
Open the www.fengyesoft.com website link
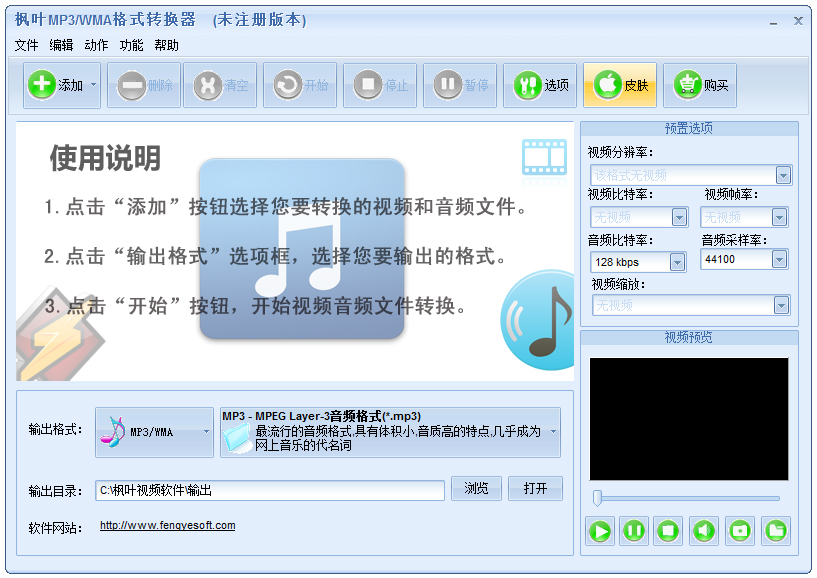(167, 525)
